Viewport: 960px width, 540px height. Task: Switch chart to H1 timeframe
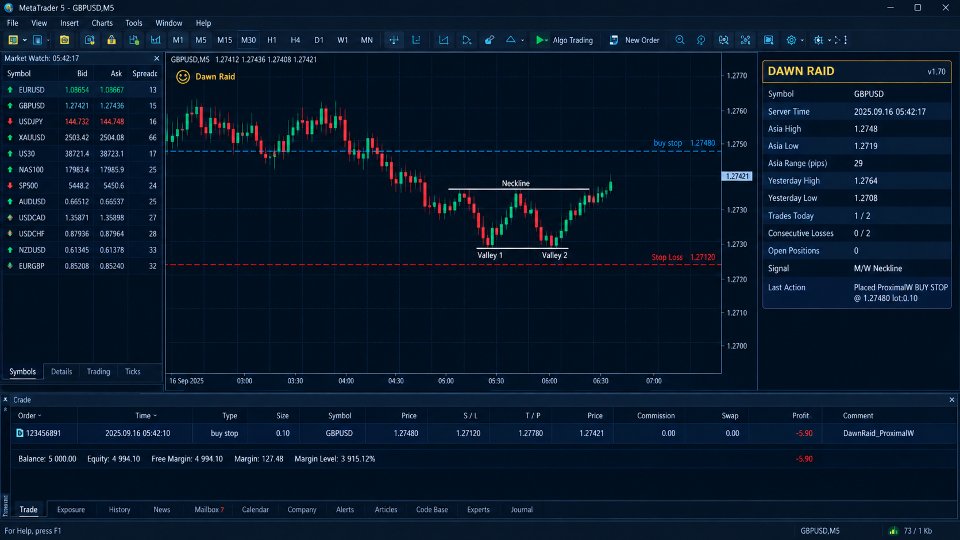click(272, 40)
